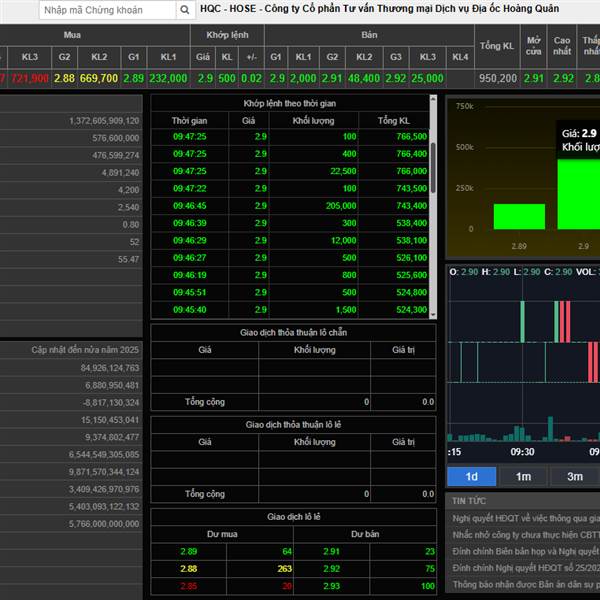Click the Thời gian column header
600x600 pixels.
point(189,121)
